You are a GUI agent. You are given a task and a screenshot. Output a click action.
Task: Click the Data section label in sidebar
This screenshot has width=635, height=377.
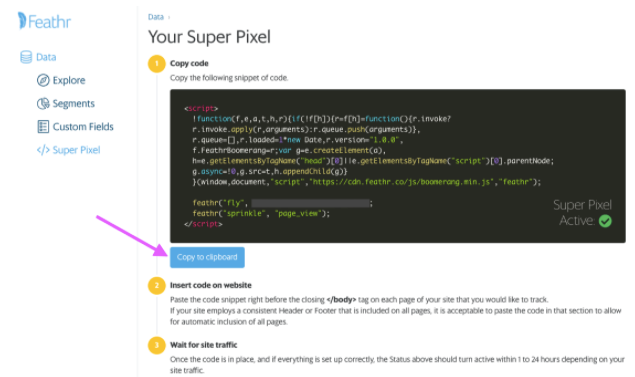46,57
